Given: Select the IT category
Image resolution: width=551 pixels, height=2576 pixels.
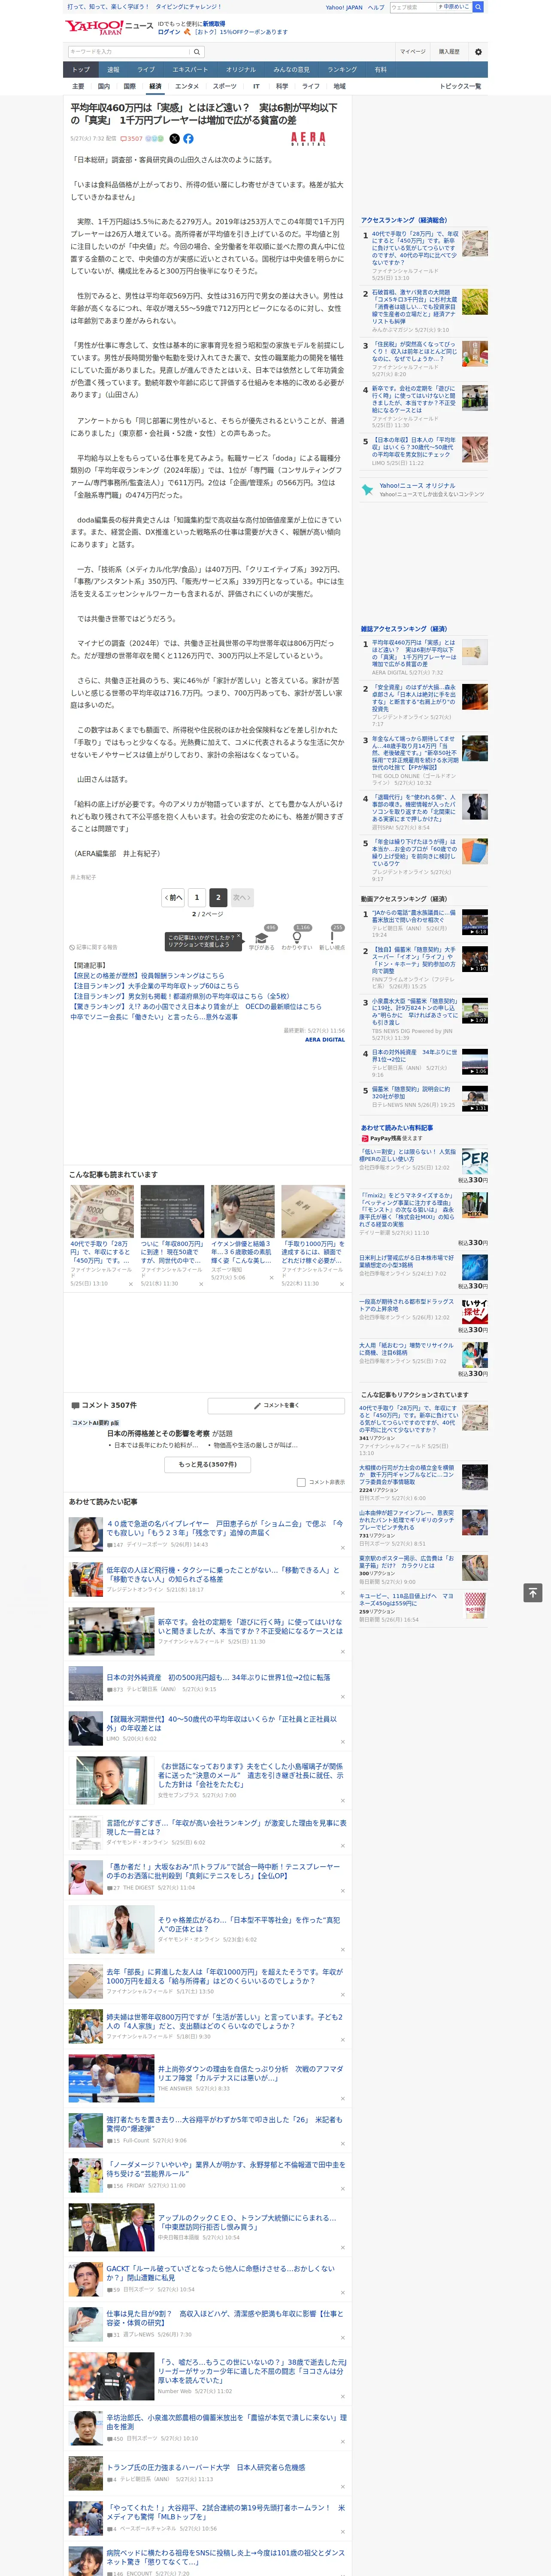Looking at the screenshot, I should click(256, 86).
